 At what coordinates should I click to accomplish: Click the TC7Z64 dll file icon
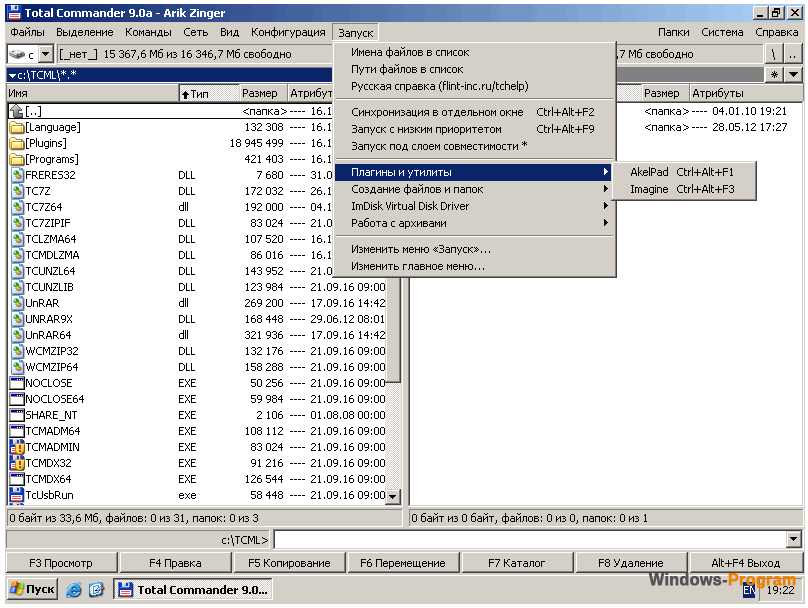coord(18,207)
